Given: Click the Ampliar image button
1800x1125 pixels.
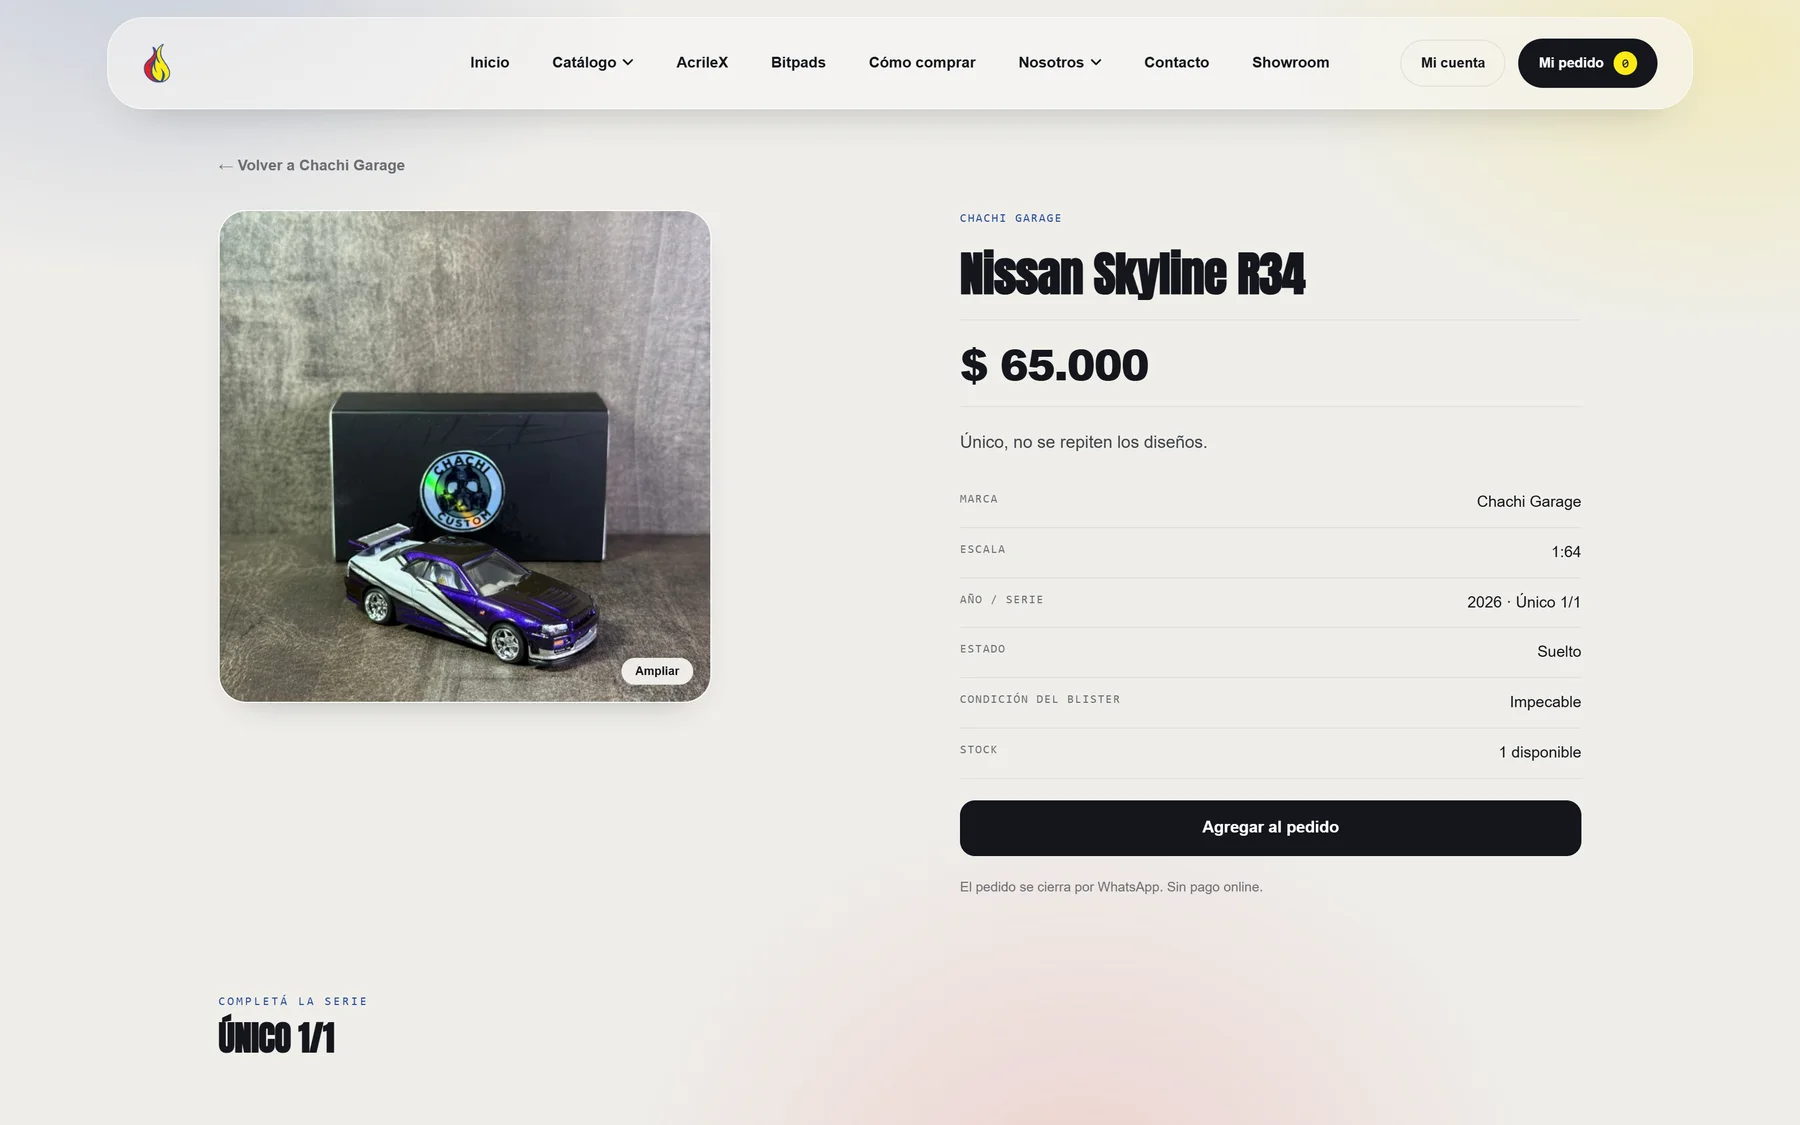Looking at the screenshot, I should (x=657, y=671).
